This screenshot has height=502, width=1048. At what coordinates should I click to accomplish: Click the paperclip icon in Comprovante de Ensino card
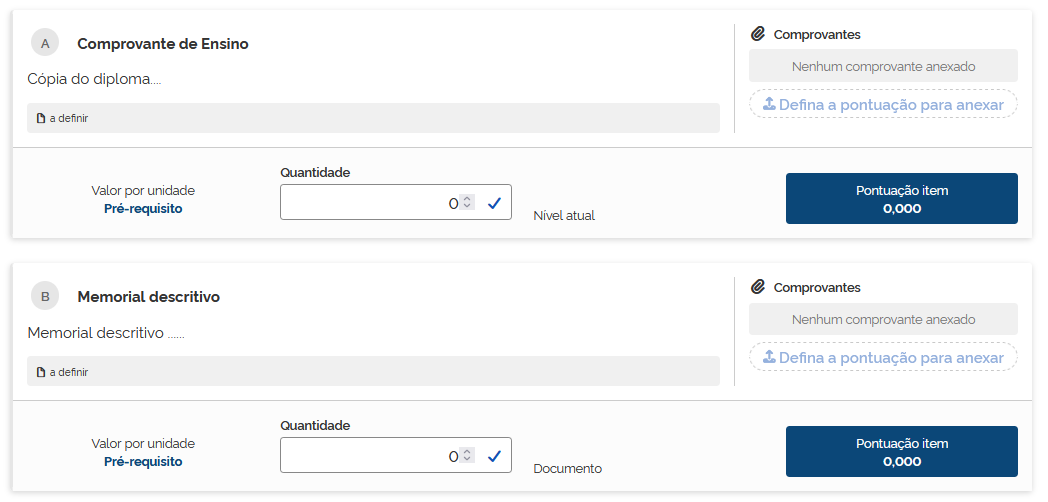(758, 34)
